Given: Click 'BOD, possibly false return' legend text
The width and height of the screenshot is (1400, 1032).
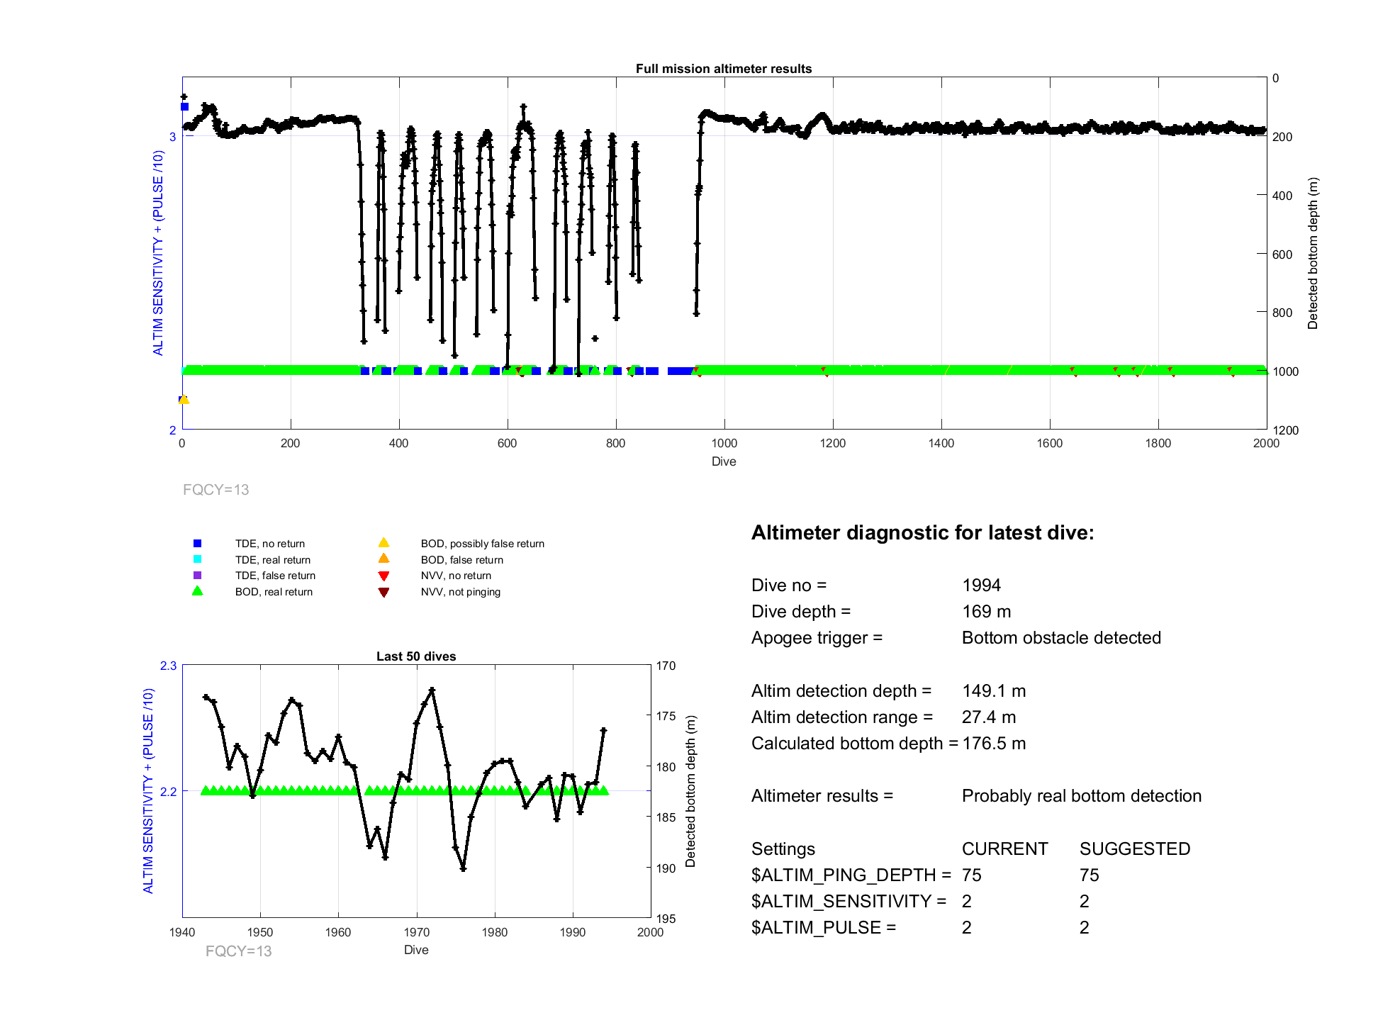Looking at the screenshot, I should click(x=482, y=544).
